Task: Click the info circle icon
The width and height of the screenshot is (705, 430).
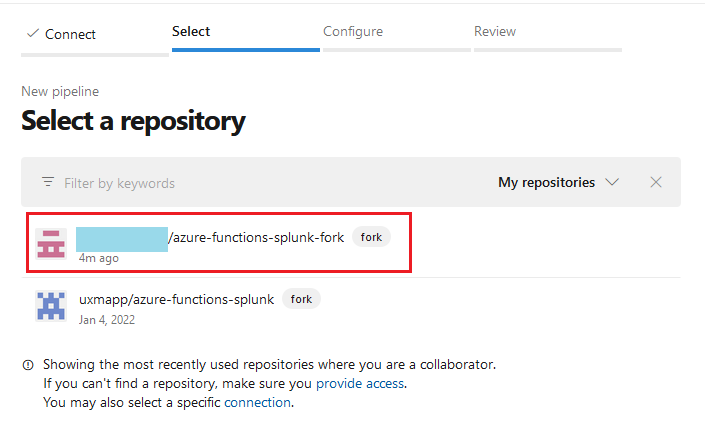Action: pyautogui.click(x=28, y=365)
